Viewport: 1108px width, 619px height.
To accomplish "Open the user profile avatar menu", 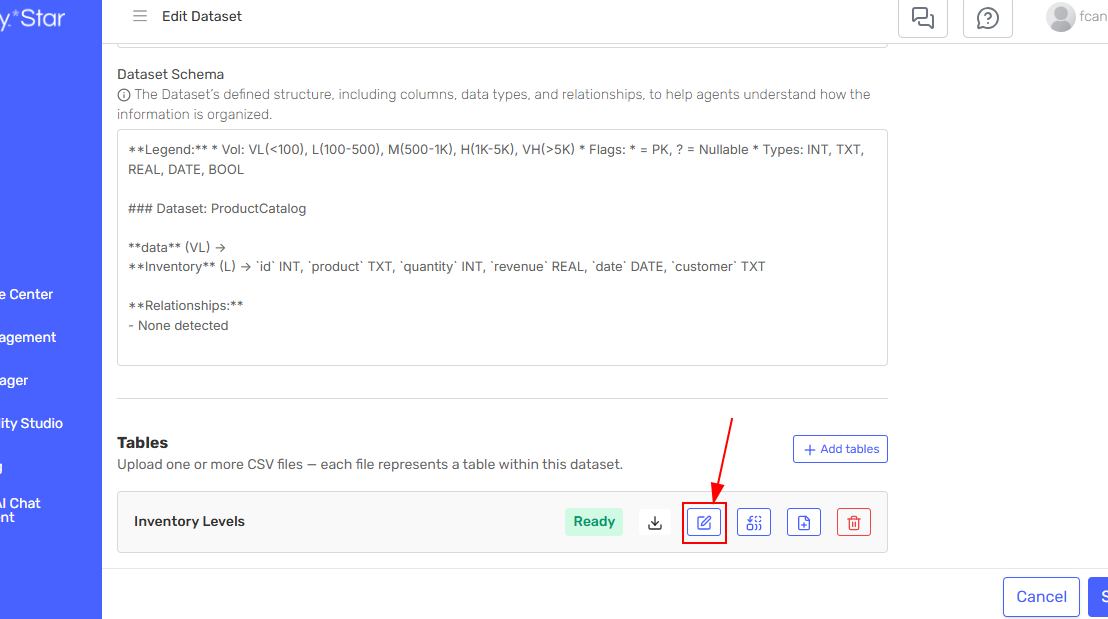I will click(1061, 17).
